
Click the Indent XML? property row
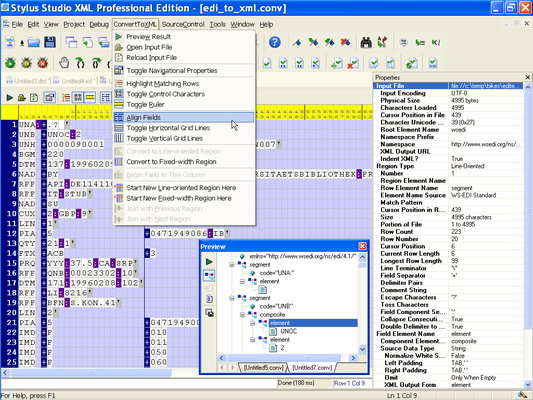pos(448,159)
